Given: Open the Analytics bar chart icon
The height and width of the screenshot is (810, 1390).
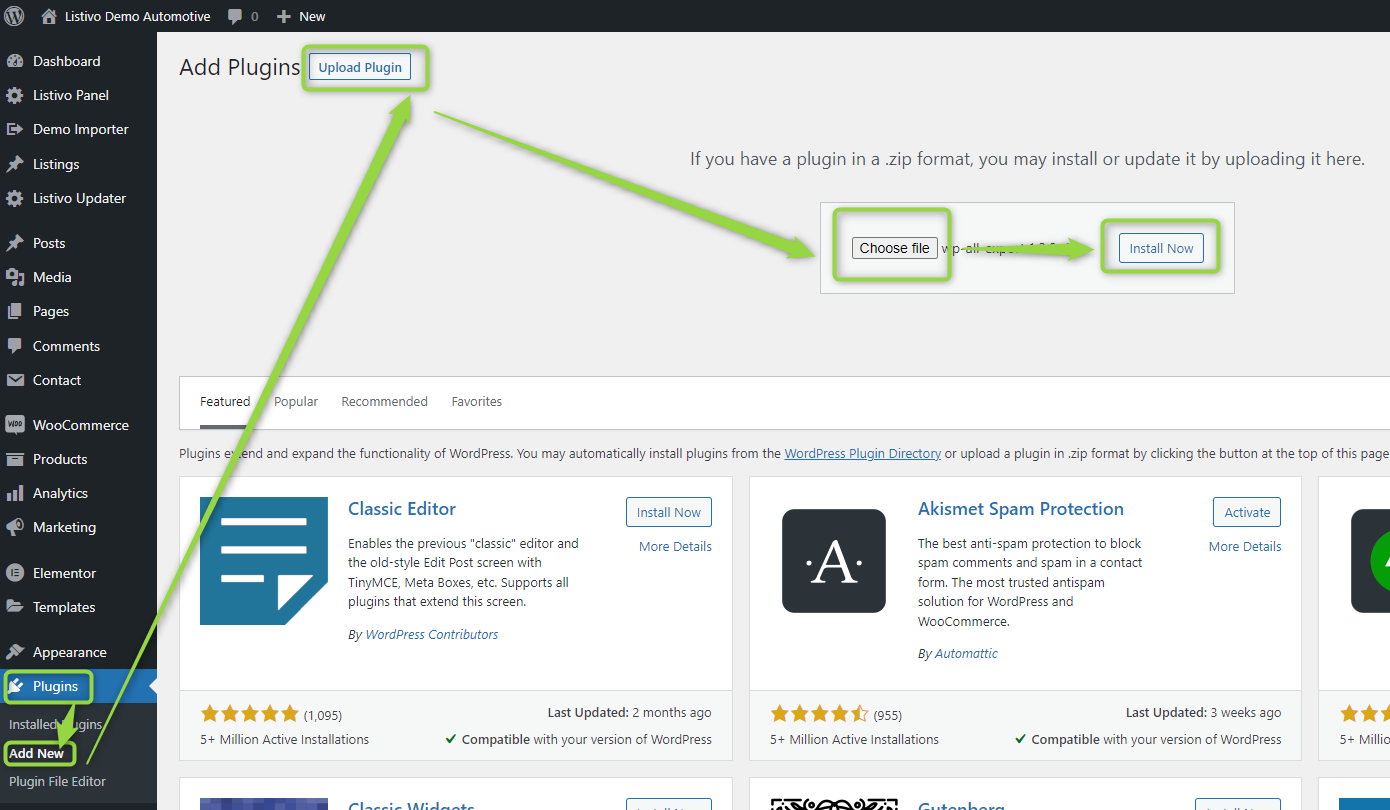Looking at the screenshot, I should coord(15,493).
